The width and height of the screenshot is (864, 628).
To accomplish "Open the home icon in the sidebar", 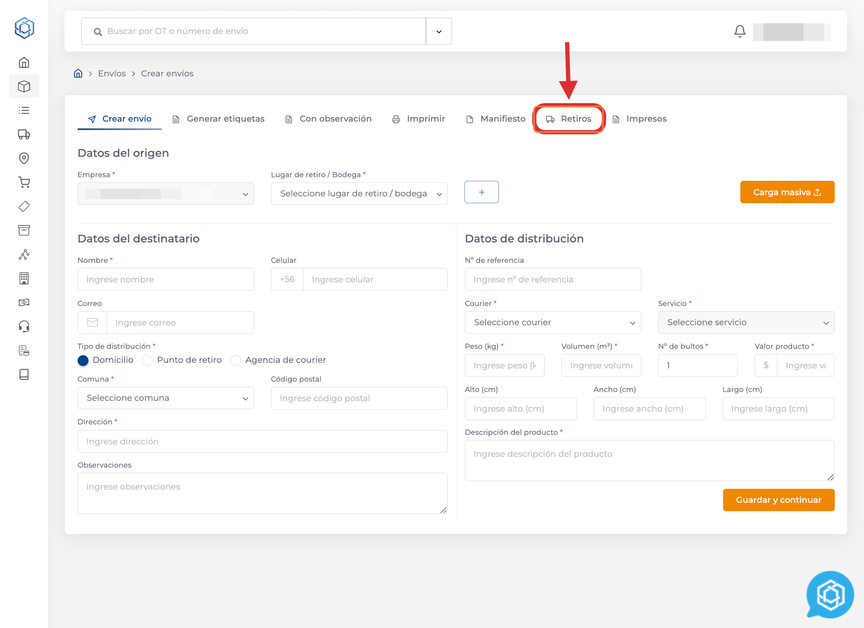I will [24, 62].
